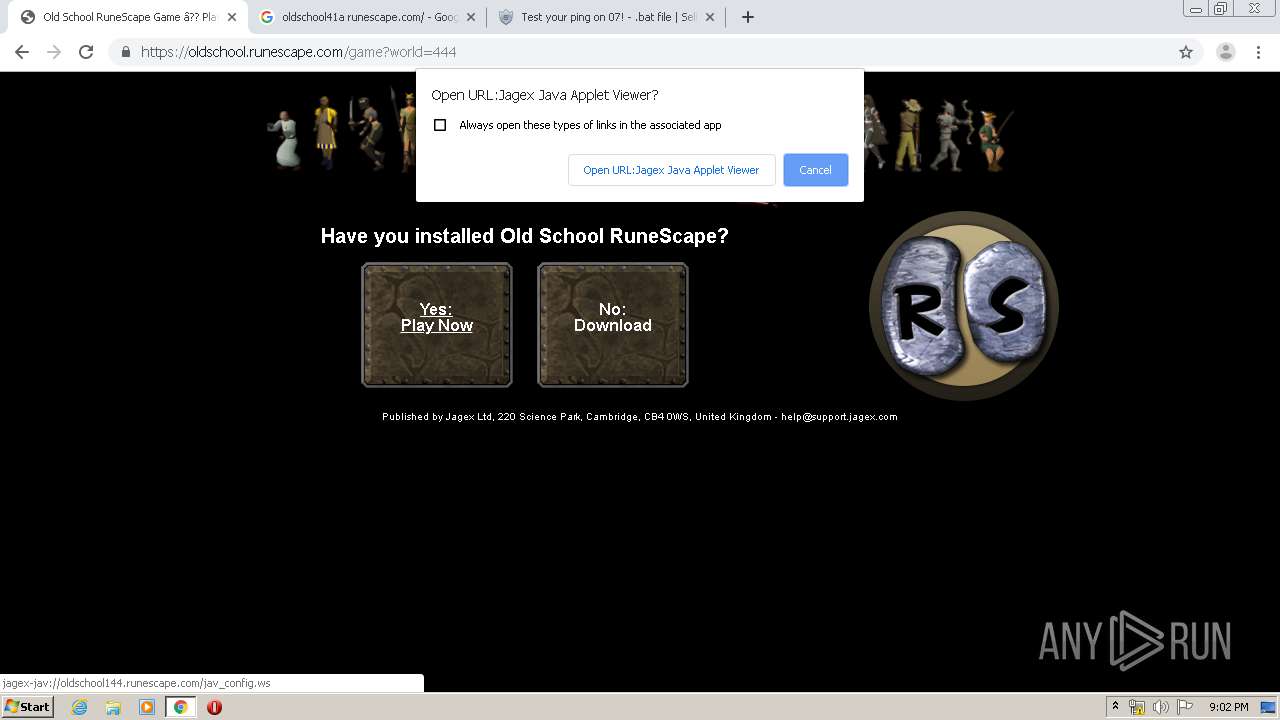Switch to Test your ping on 07 tab
Screen dimensions: 1280x720
click(x=607, y=17)
